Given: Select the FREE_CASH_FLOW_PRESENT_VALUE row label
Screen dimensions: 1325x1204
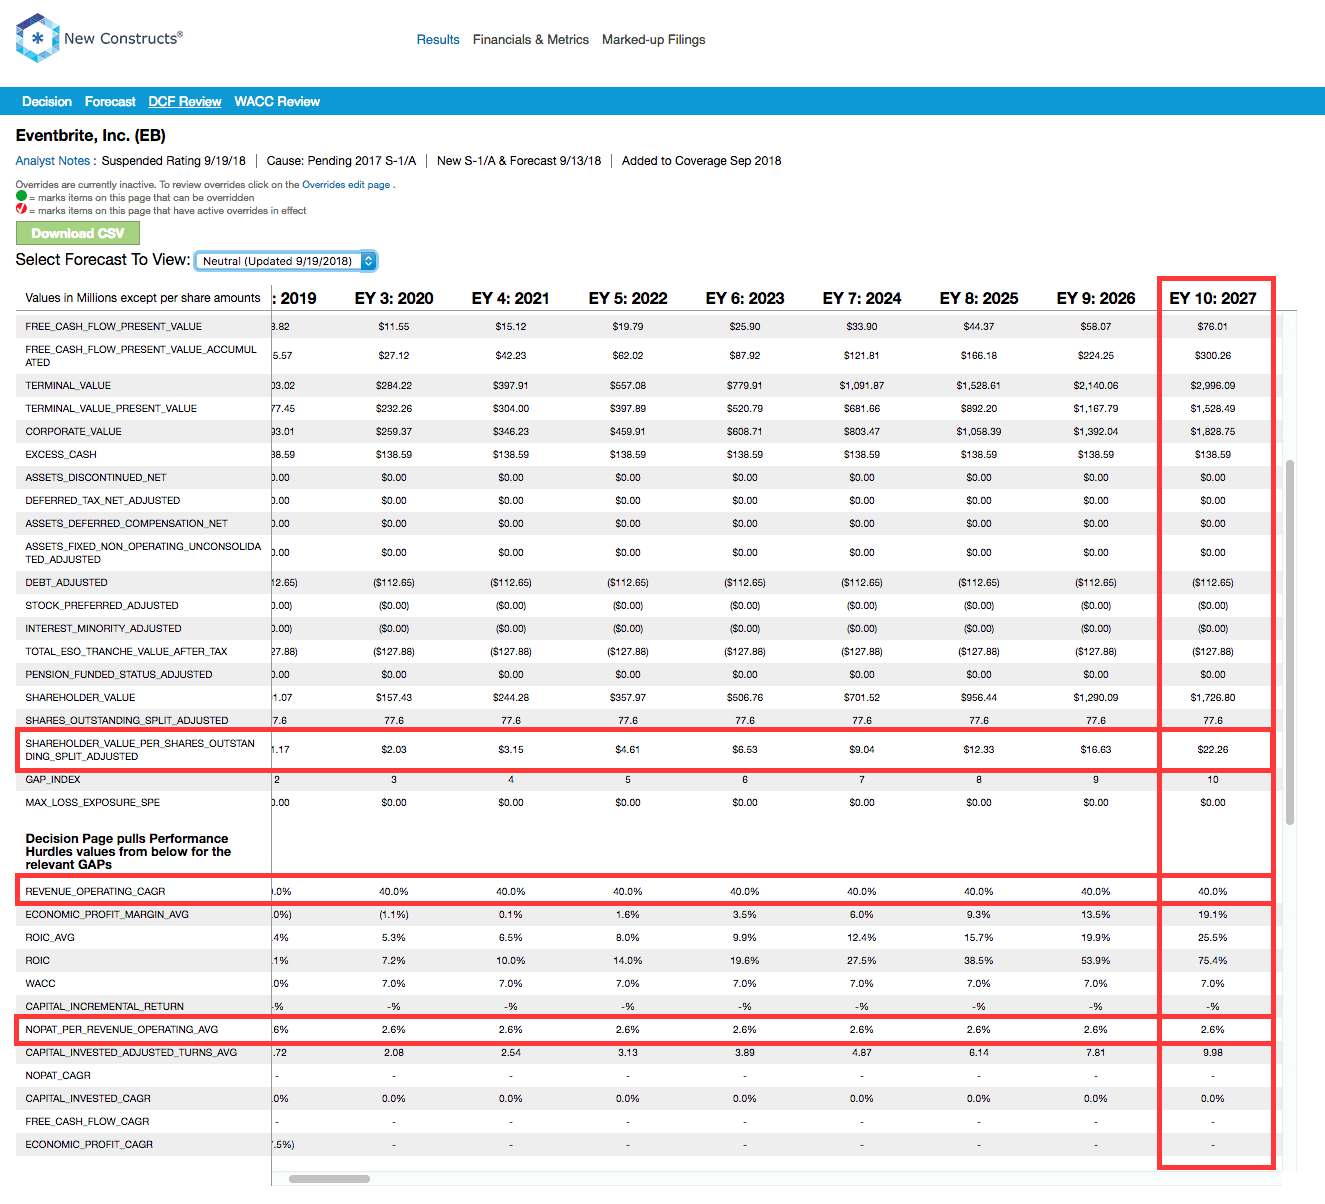Looking at the screenshot, I should pyautogui.click(x=114, y=327).
